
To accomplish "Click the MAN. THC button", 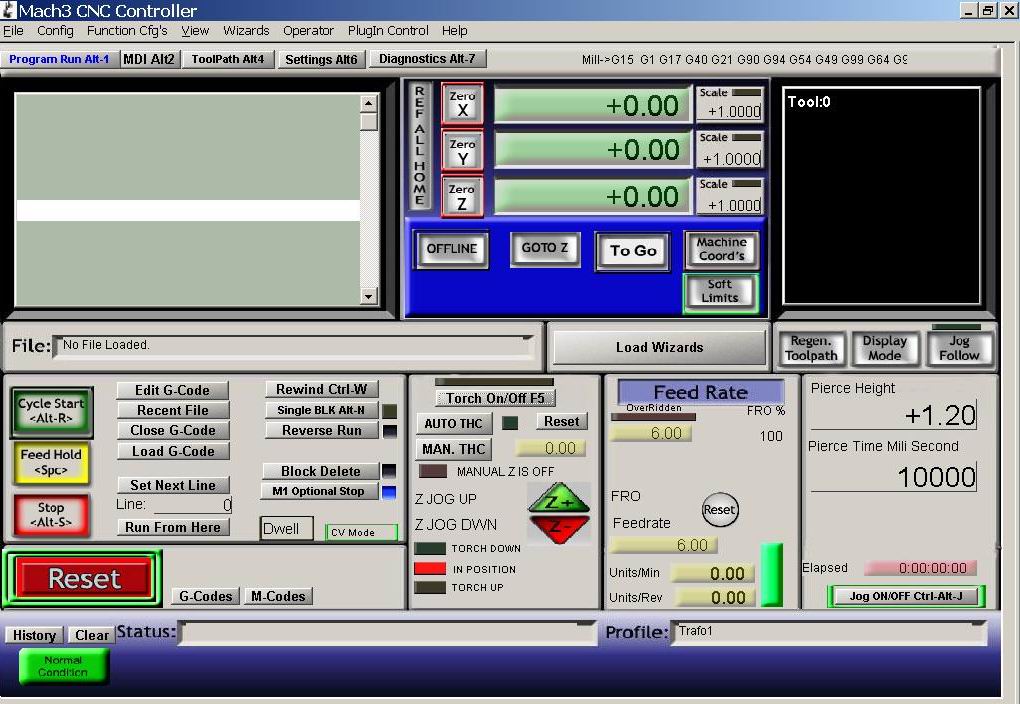I will (453, 449).
